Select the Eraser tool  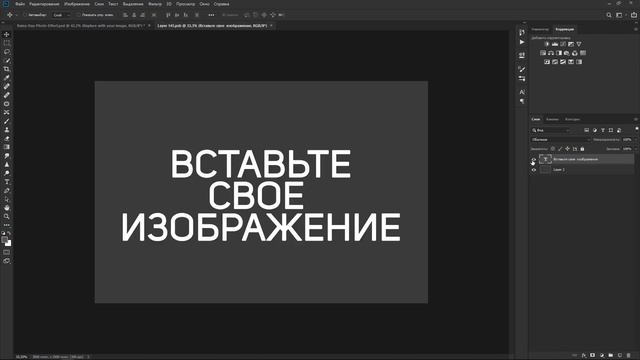point(7,138)
